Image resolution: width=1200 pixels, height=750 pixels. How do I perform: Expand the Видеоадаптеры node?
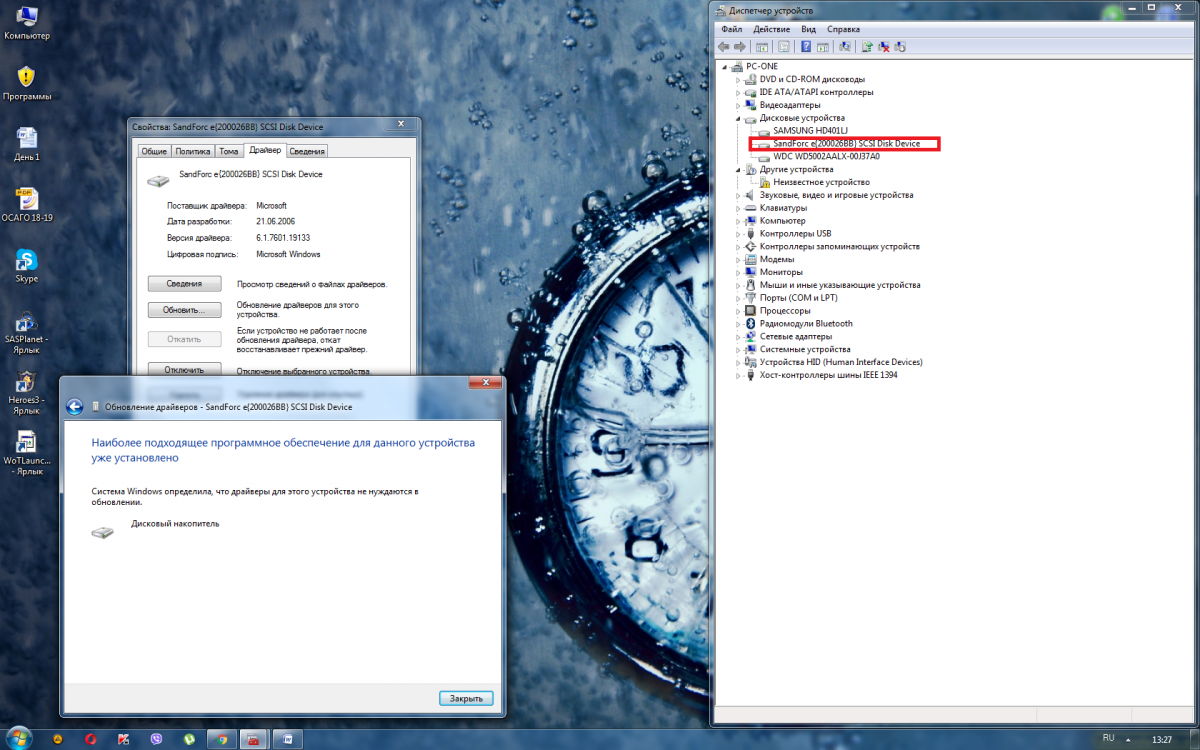(x=738, y=105)
